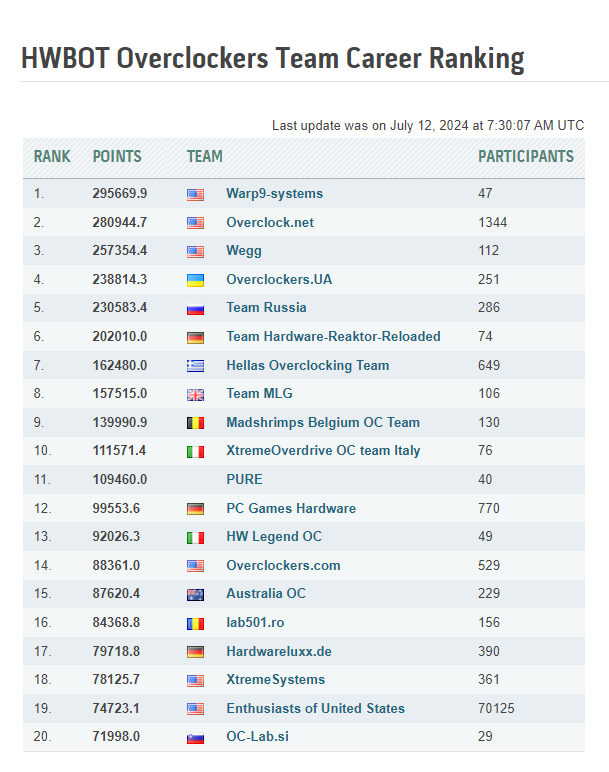This screenshot has height=772, width=609.
Task: Click the points value 238814.3
Action: click(120, 280)
